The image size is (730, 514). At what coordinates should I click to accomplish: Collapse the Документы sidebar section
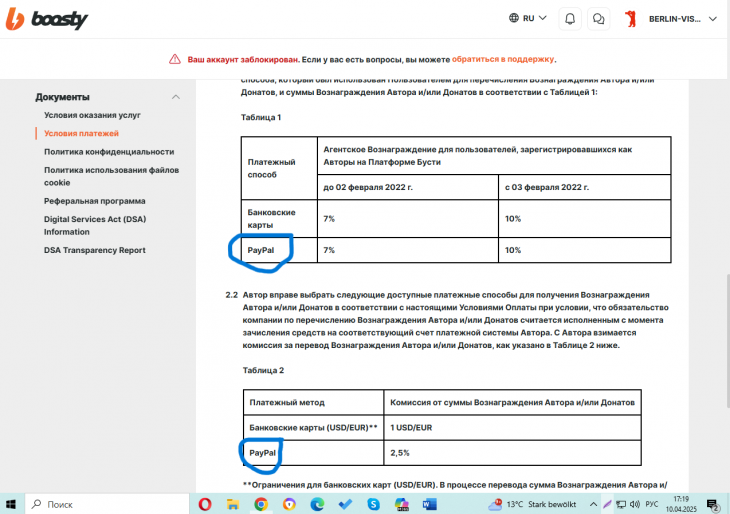click(176, 97)
